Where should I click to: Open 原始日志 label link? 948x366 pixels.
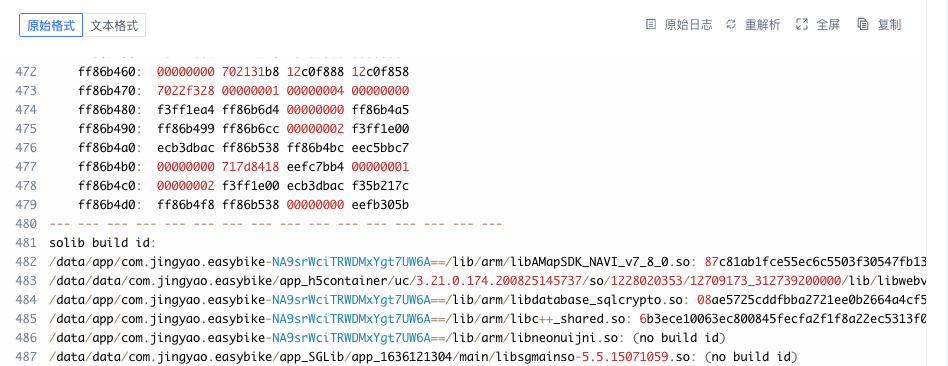point(688,25)
